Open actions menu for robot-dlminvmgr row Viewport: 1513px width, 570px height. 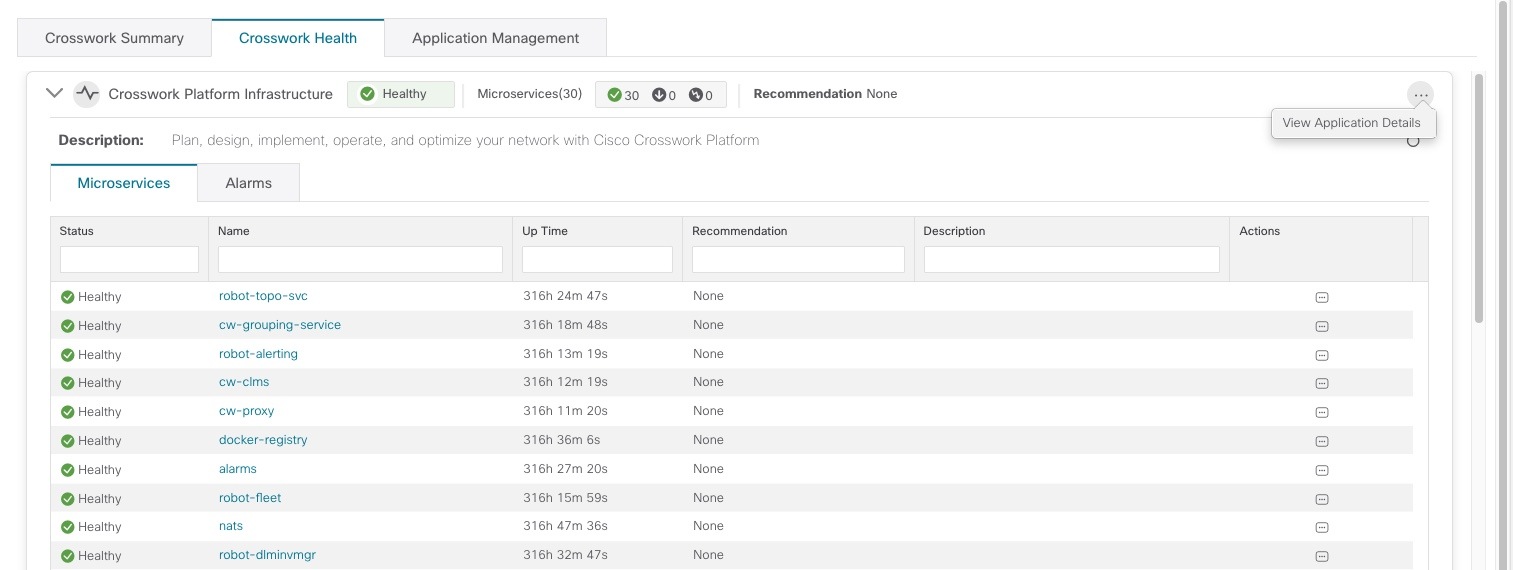coord(1321,556)
